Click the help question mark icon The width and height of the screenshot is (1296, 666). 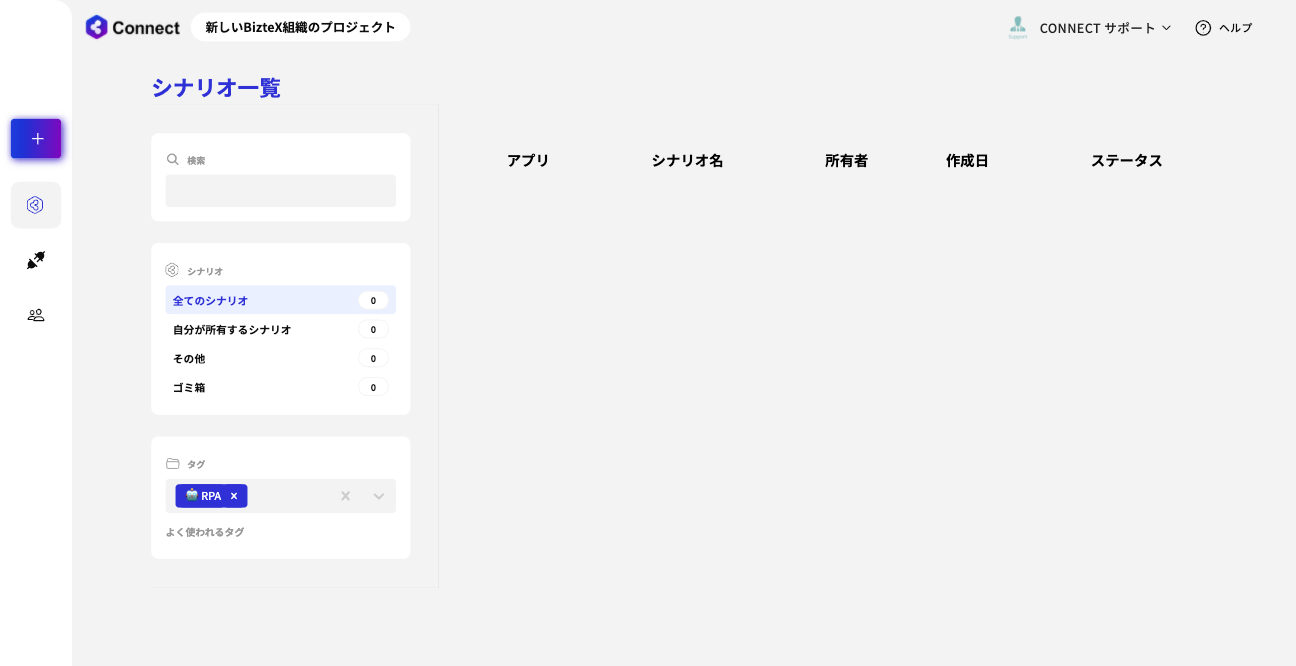click(1203, 28)
